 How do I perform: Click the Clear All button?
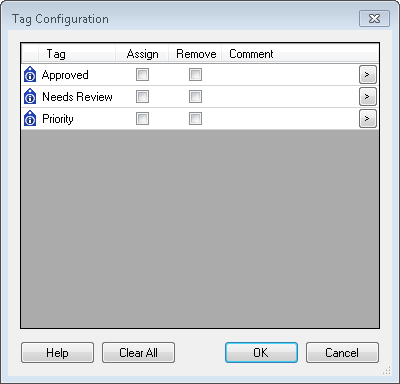[138, 353]
